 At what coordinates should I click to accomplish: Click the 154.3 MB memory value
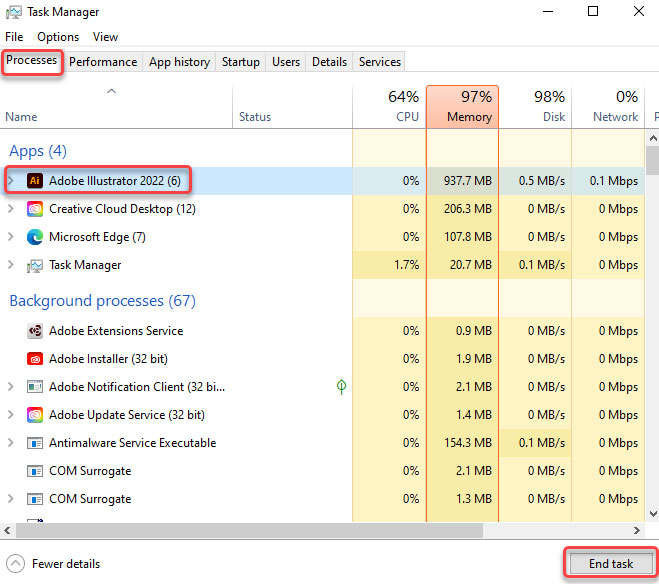coord(468,443)
